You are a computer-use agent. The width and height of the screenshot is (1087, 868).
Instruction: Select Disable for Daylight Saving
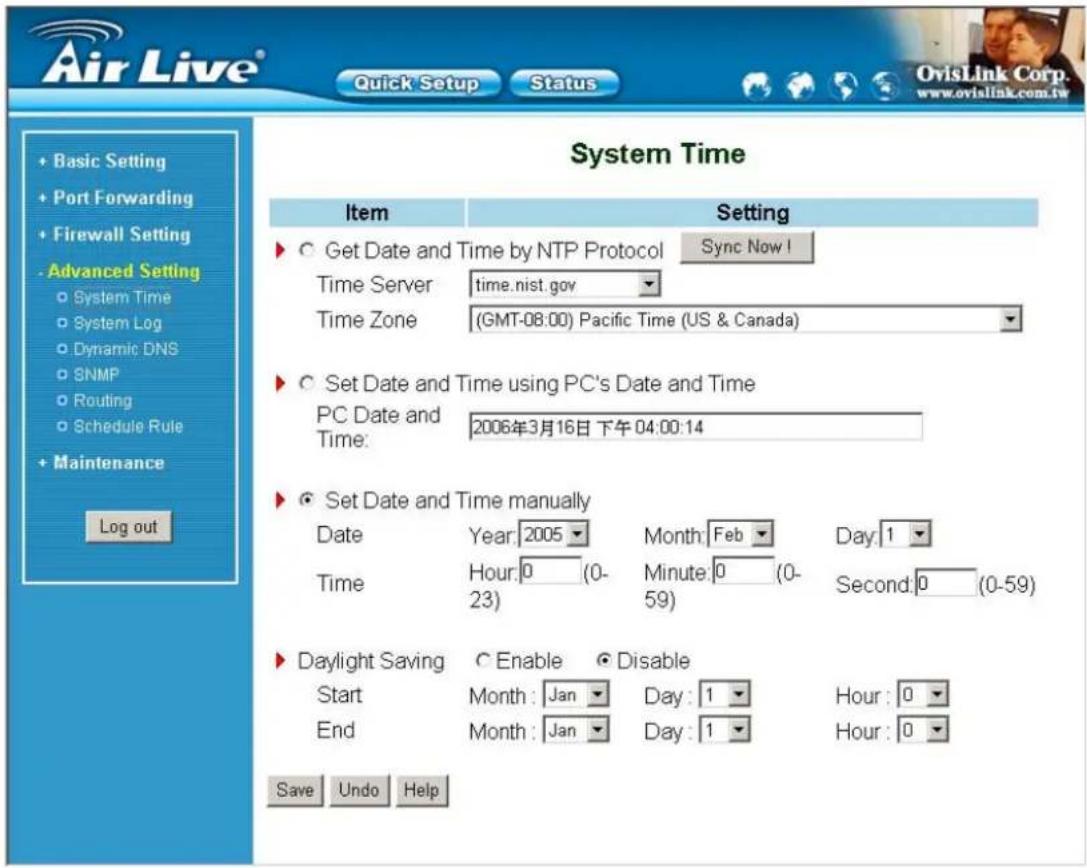point(604,661)
